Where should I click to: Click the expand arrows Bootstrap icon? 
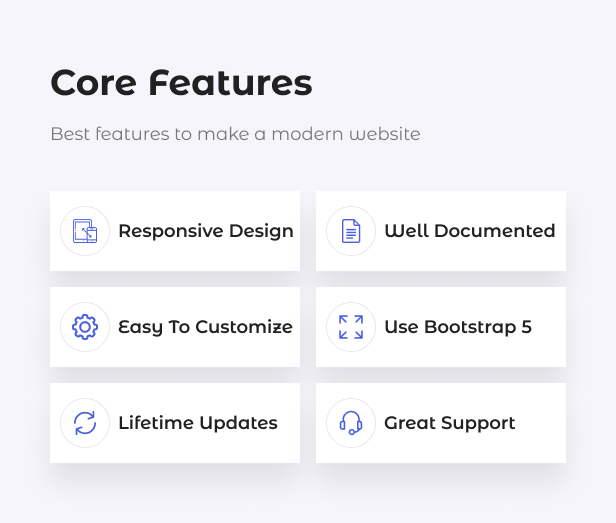click(351, 327)
